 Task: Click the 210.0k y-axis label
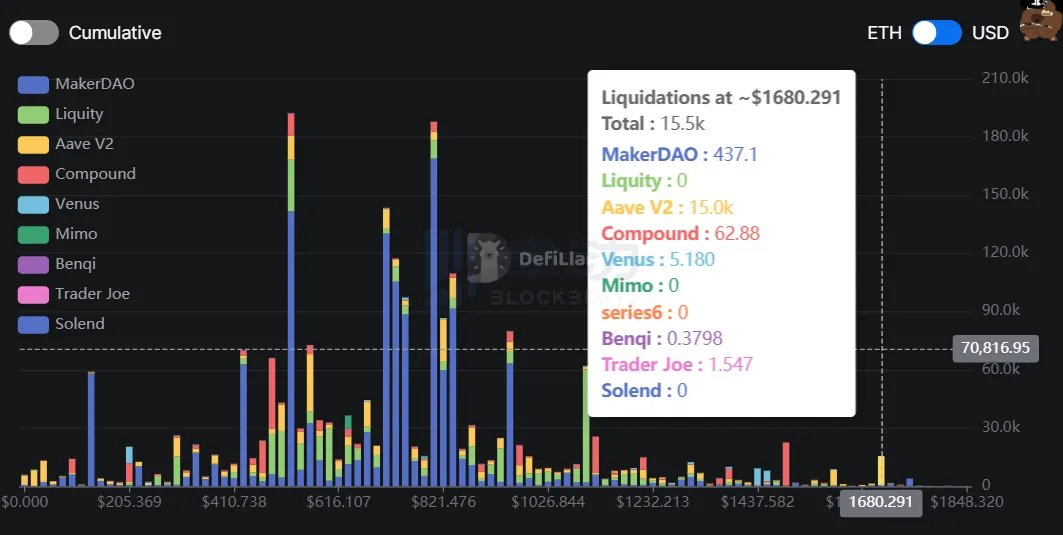1005,78
